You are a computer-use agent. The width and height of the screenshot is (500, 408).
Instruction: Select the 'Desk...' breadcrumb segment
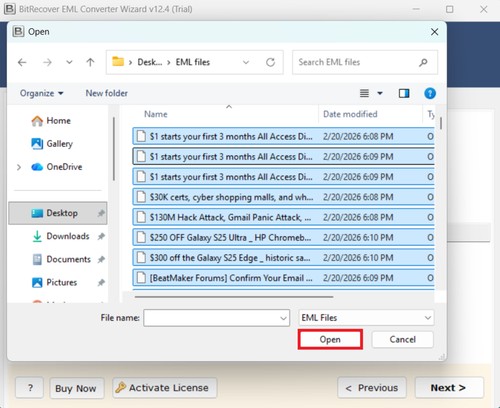pyautogui.click(x=150, y=62)
